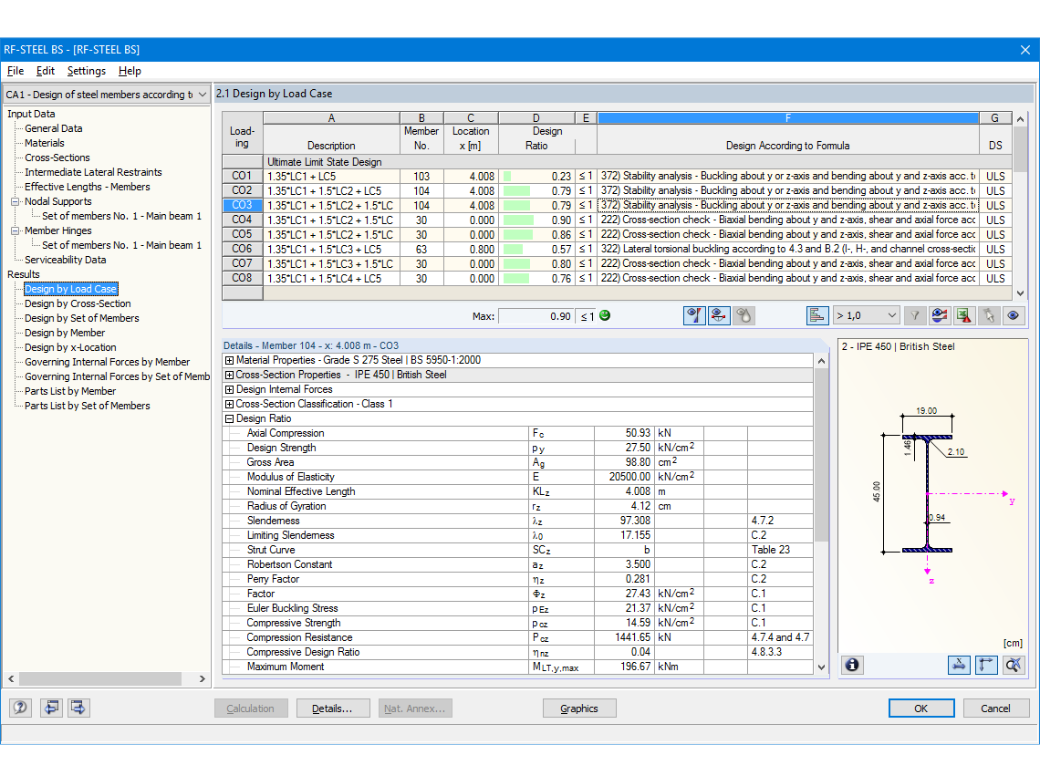Viewport: 1040px width, 782px height.
Task: Click the Nat. Annex... button
Action: [415, 708]
